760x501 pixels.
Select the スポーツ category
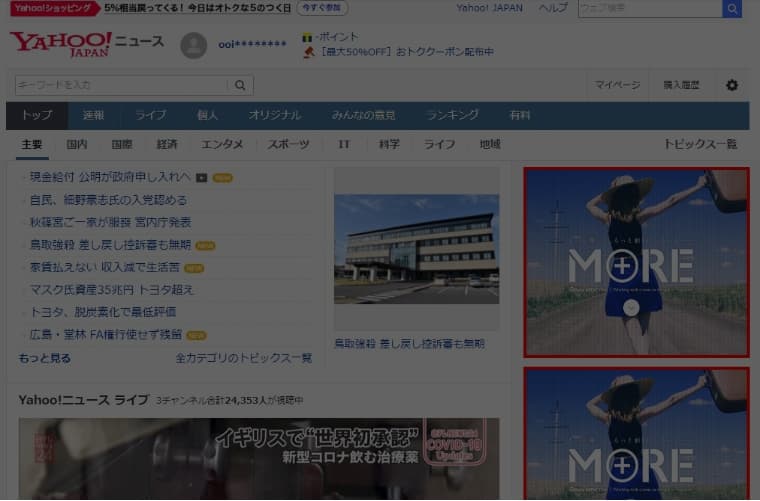(288, 144)
